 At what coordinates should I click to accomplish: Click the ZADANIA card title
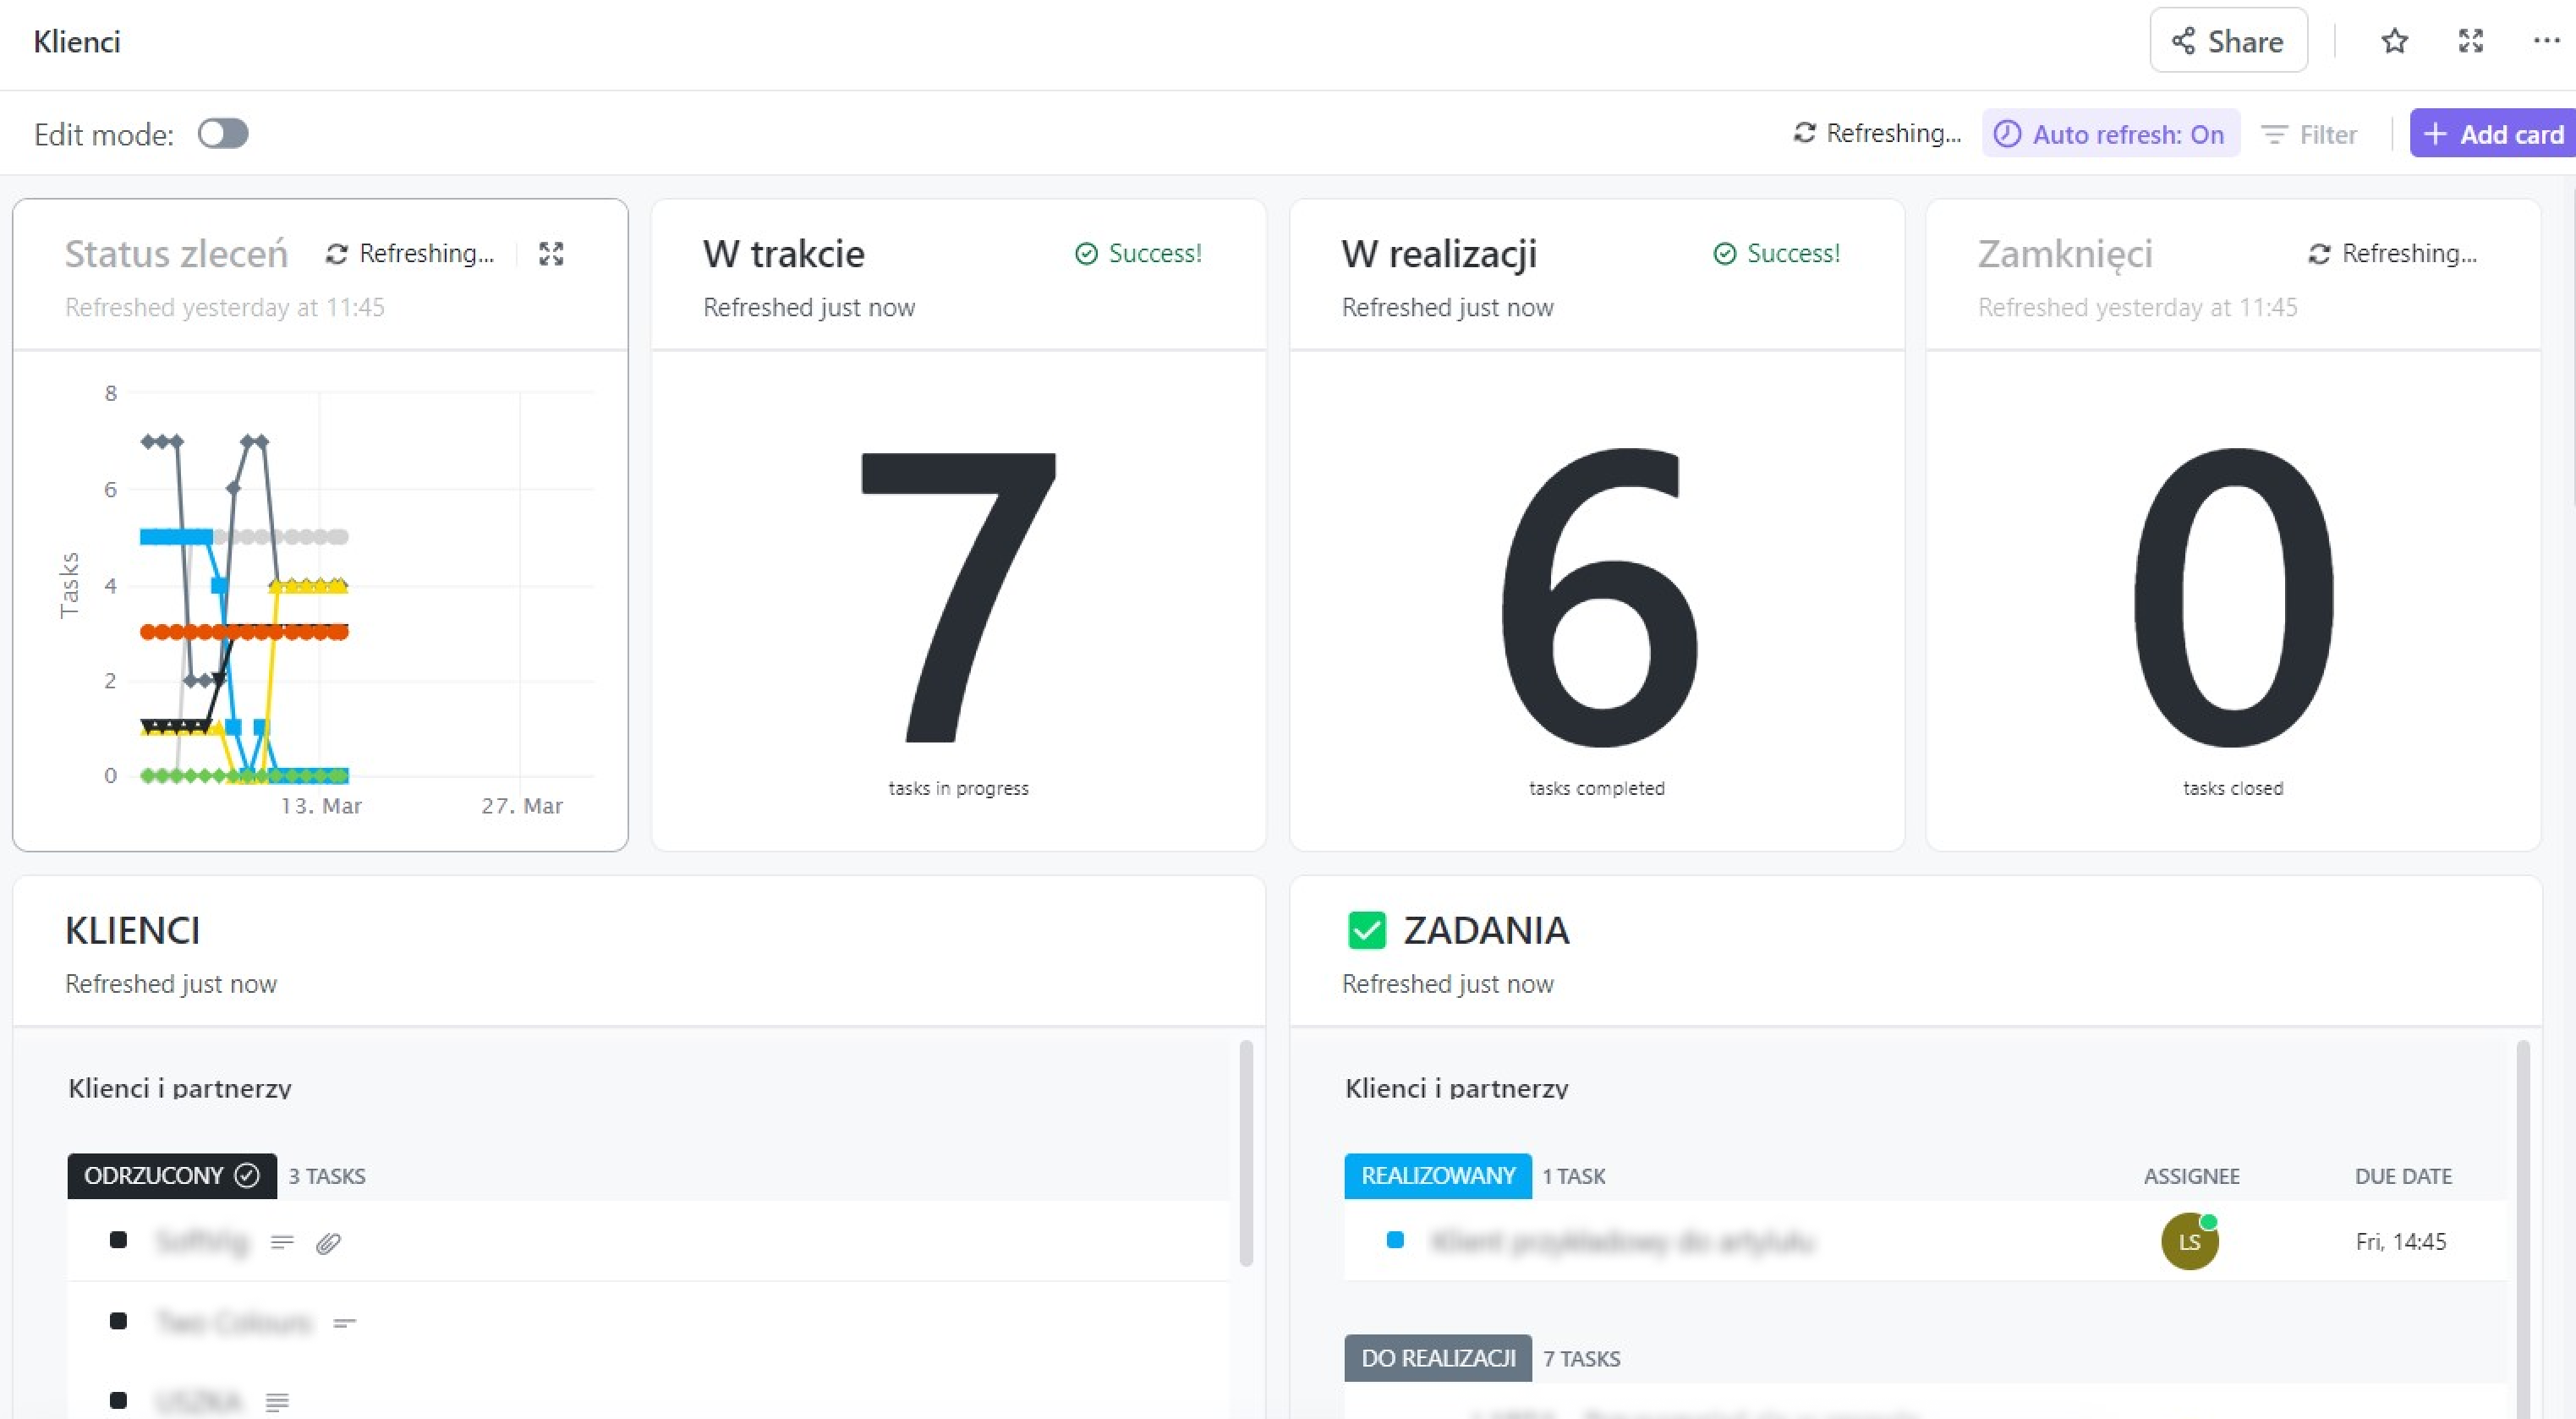1486,930
